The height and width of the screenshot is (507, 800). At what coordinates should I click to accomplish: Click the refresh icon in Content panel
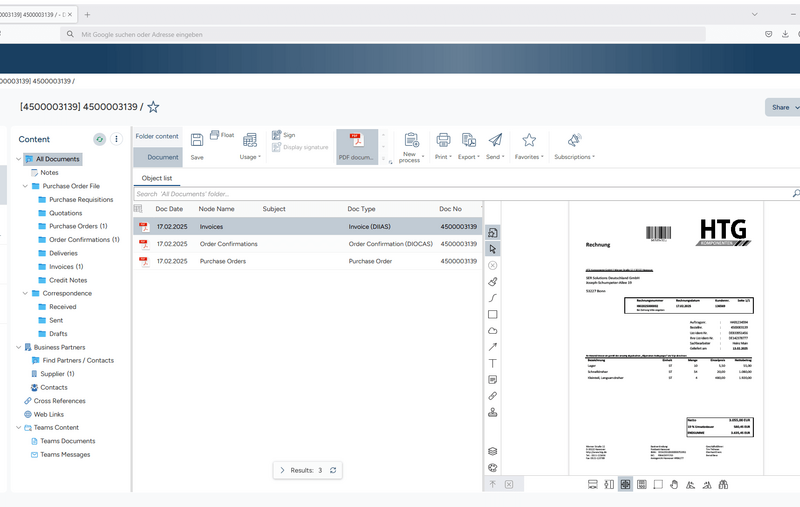click(x=99, y=139)
